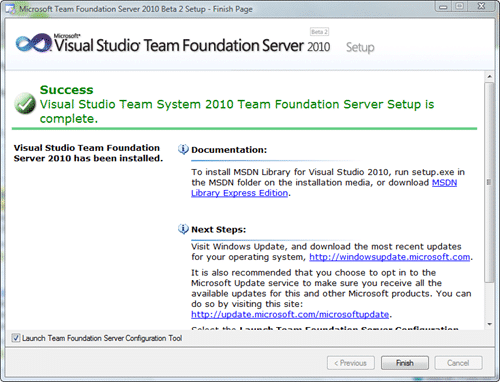Viewport: 500px width, 382px height.
Task: Close the setup window
Action: point(481,6)
